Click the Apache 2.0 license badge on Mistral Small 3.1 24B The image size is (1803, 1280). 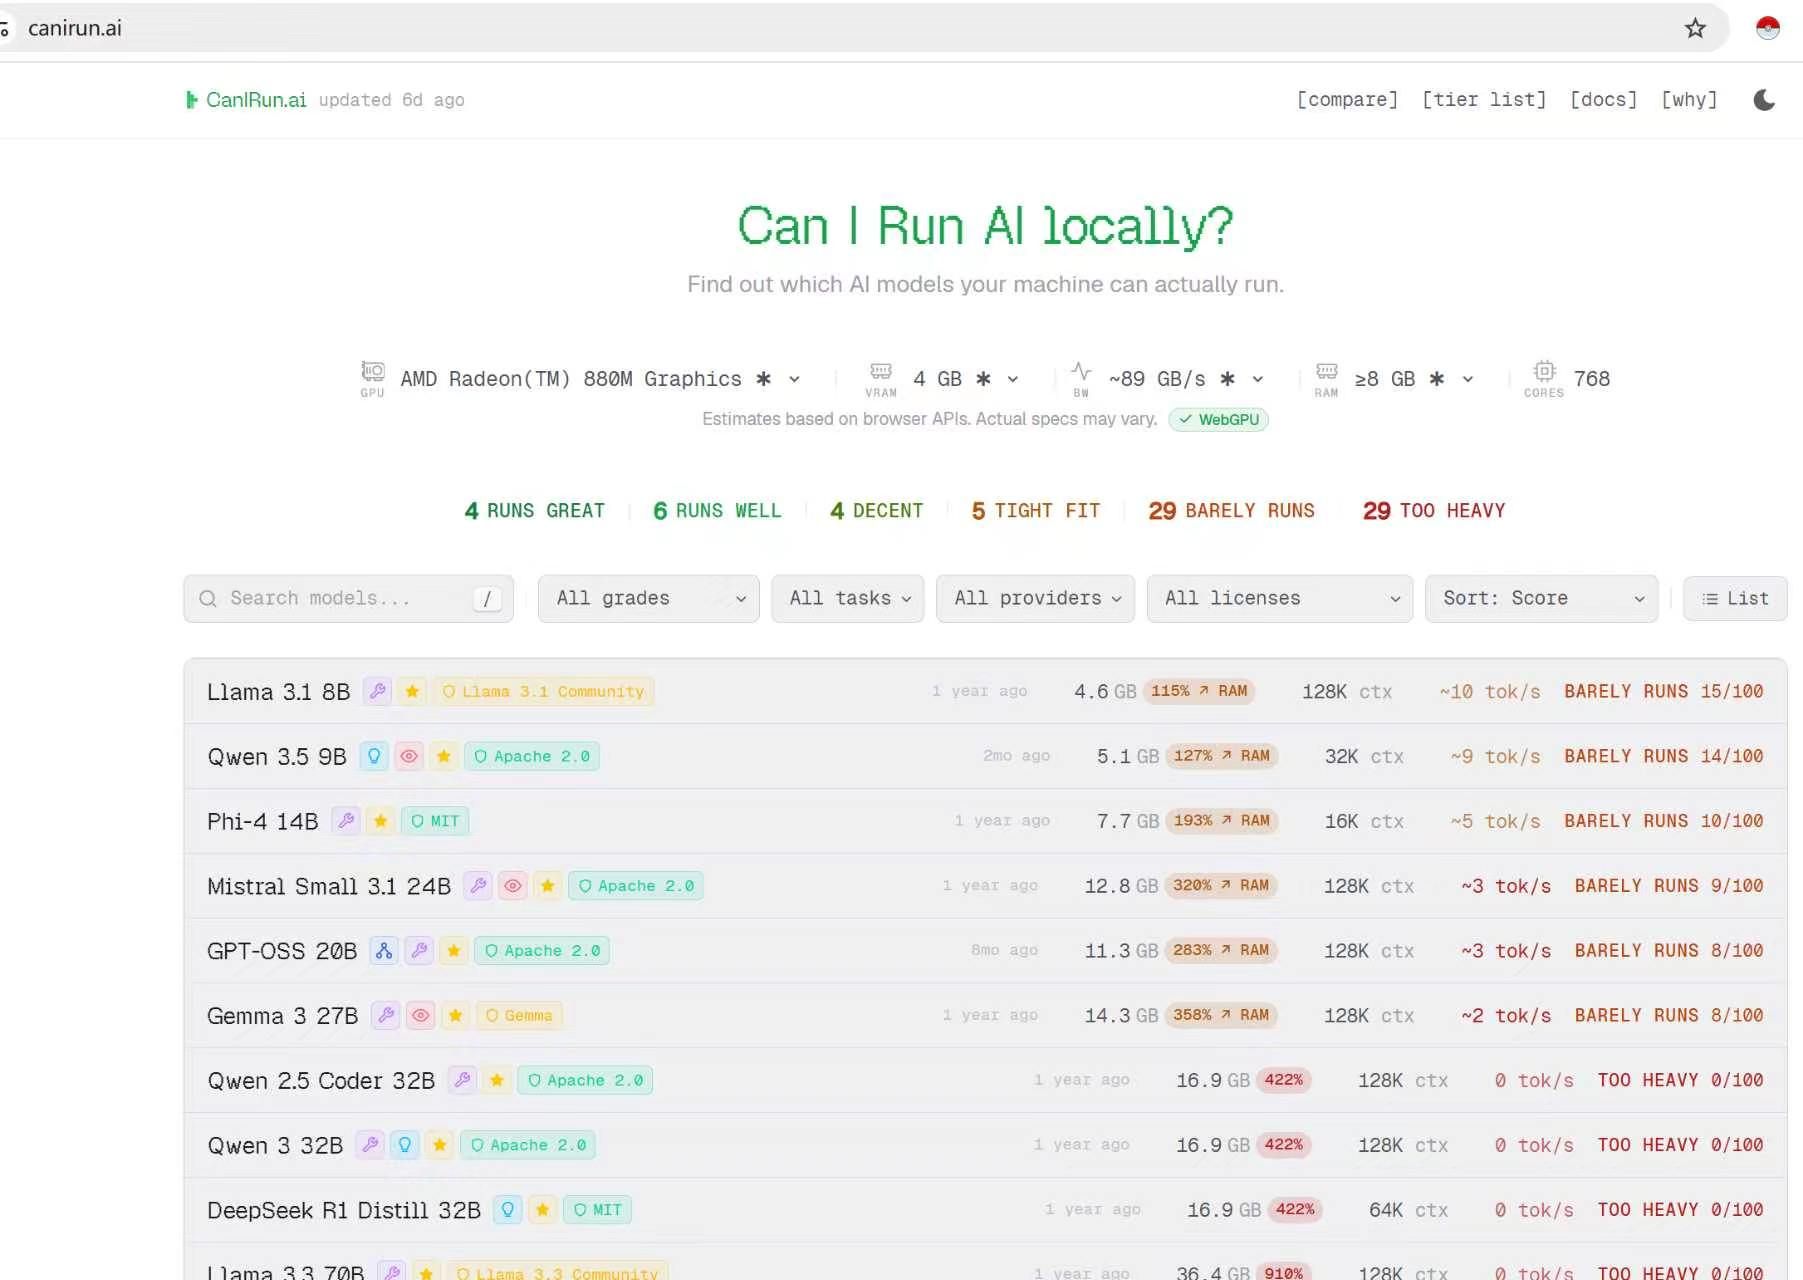(636, 886)
